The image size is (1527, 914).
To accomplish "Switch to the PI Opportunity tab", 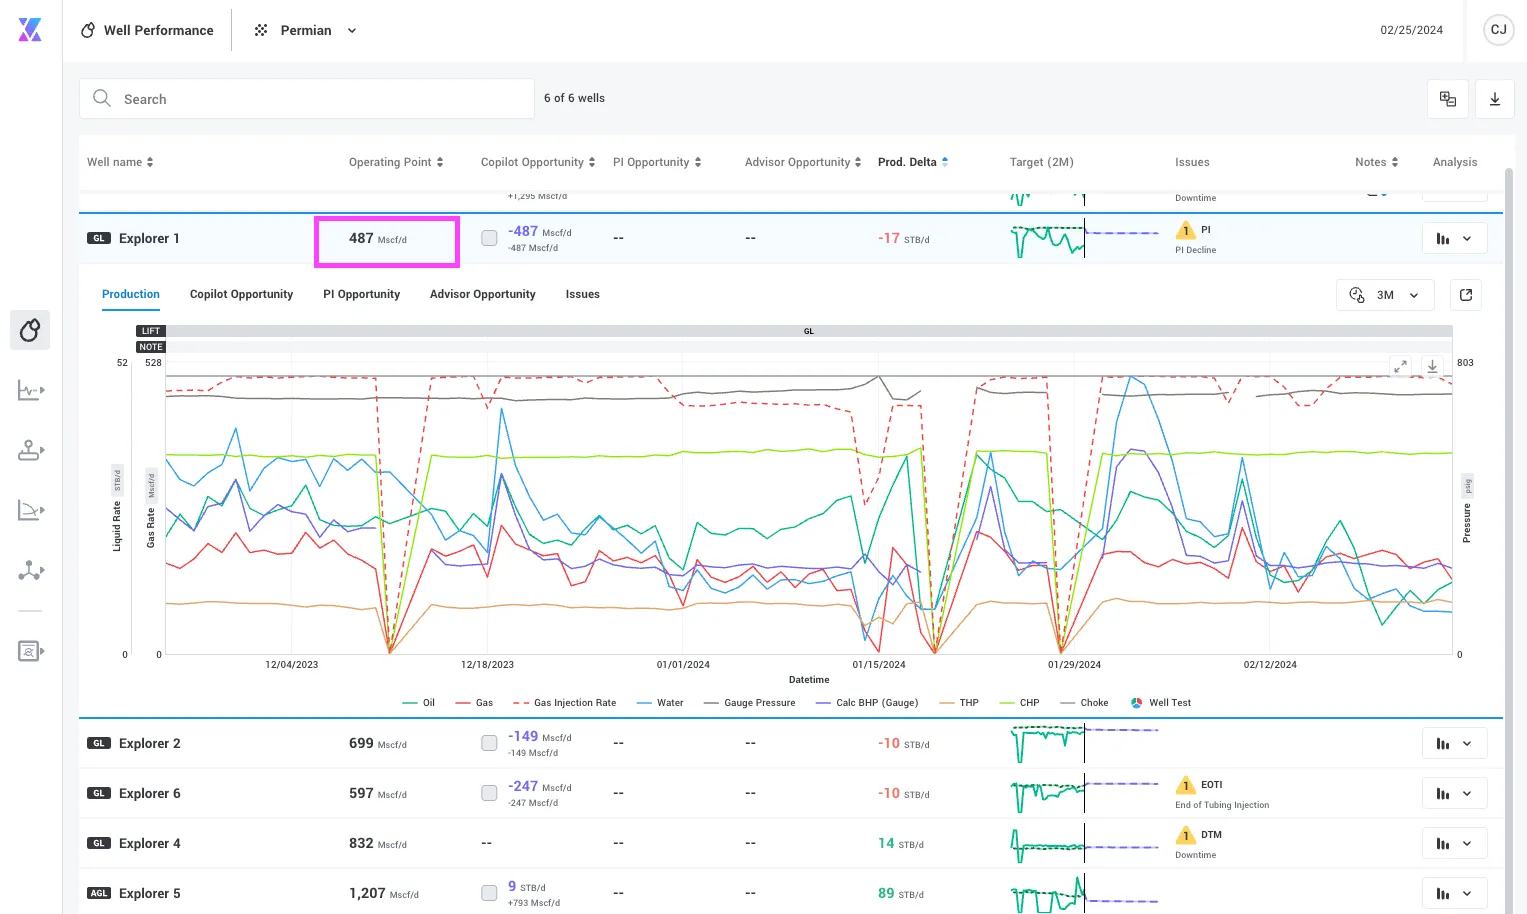I will [361, 294].
